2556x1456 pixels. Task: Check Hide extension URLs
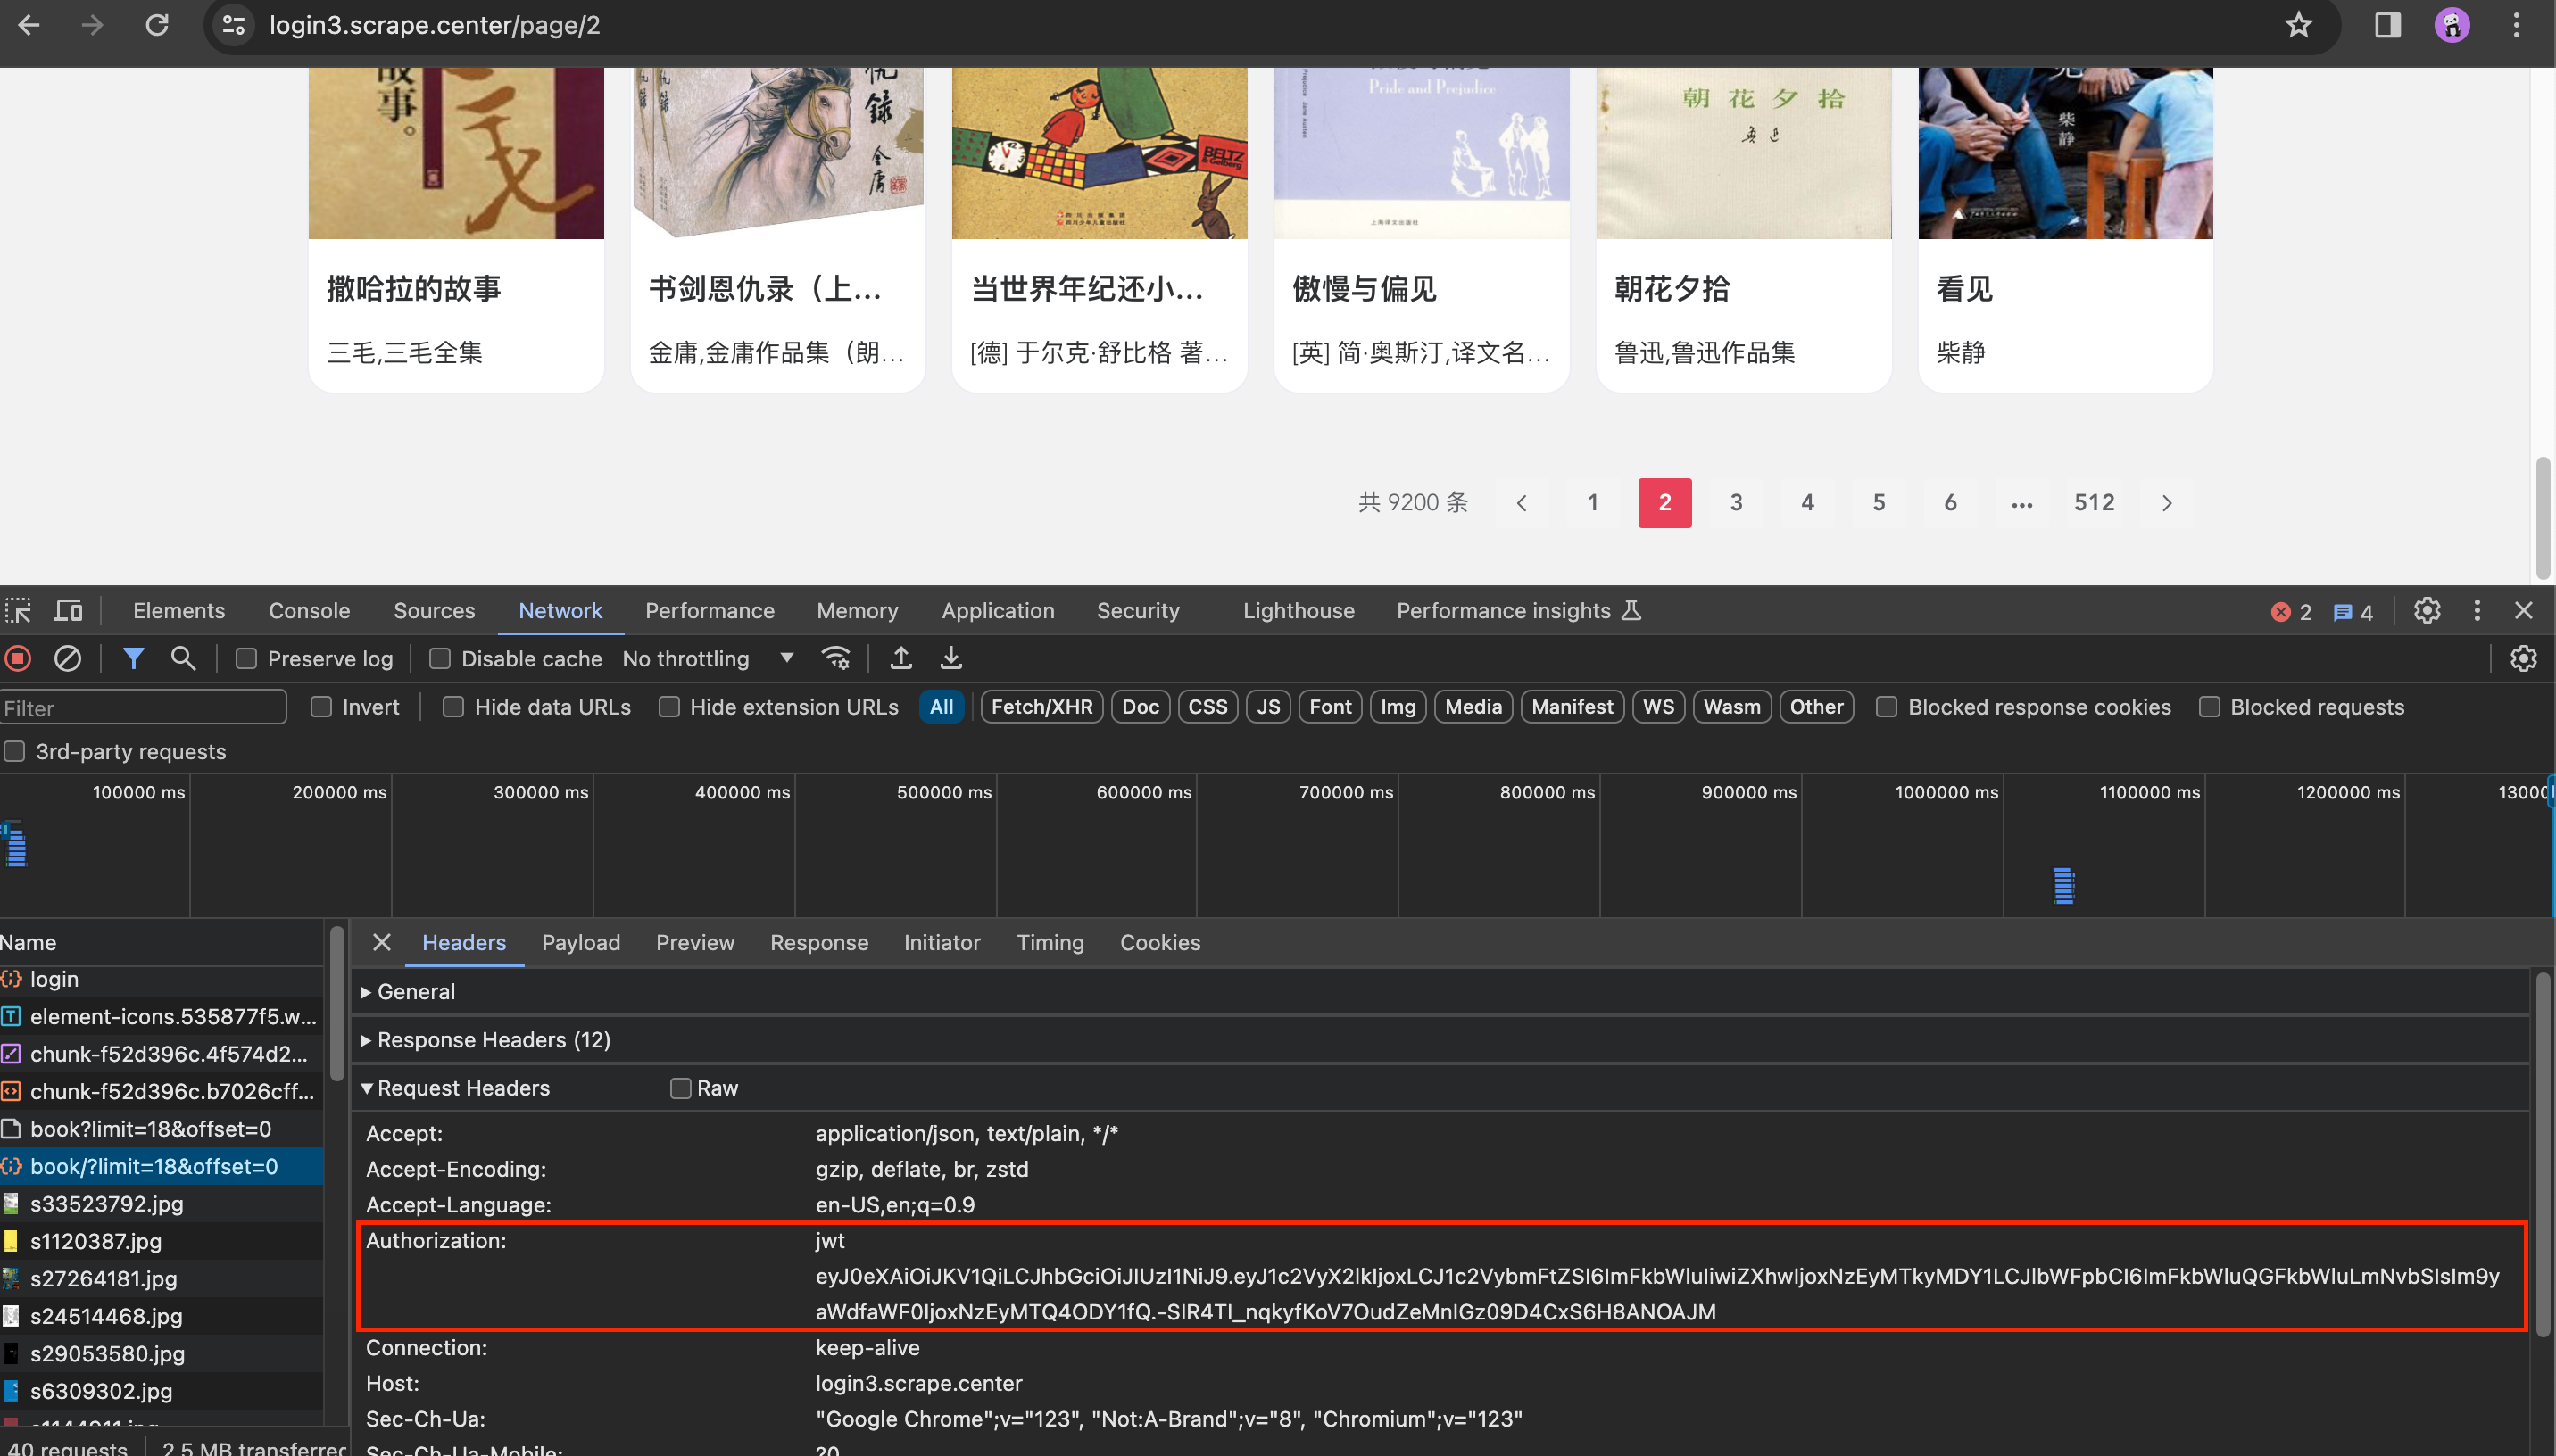(669, 707)
